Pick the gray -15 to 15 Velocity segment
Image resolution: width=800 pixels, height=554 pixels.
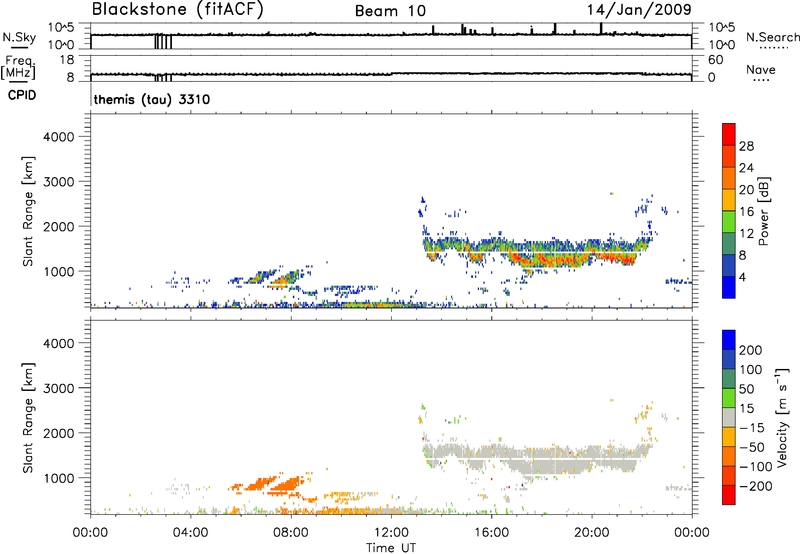[x=729, y=417]
